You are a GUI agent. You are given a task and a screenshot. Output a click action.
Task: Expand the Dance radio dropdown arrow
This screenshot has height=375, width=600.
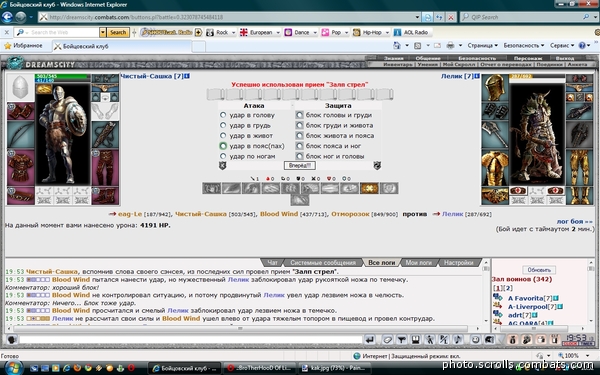[315, 33]
